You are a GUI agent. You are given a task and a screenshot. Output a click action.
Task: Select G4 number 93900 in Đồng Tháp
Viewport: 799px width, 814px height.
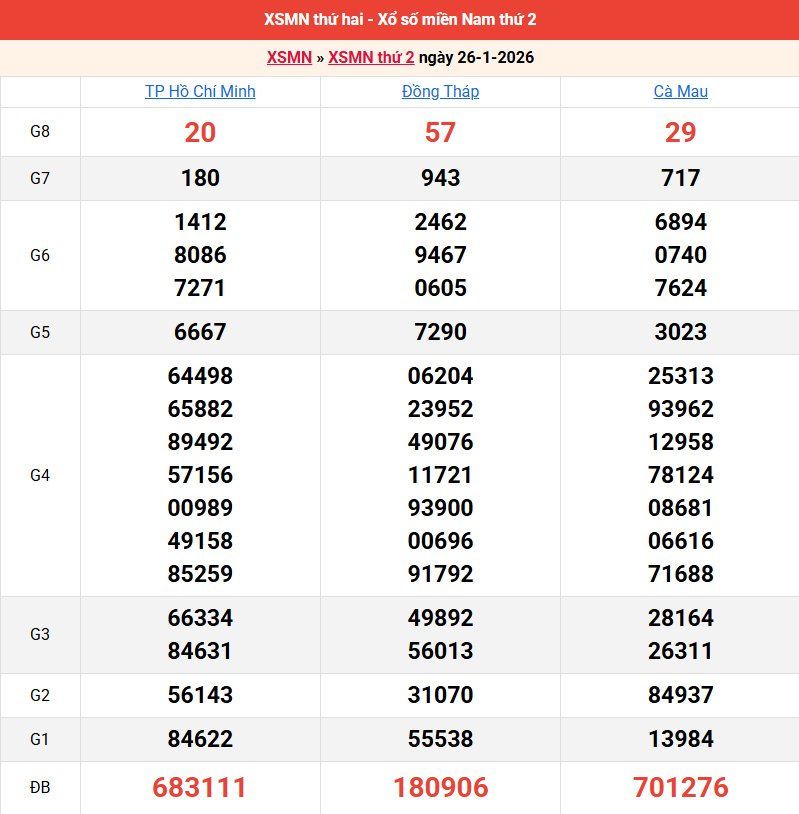tap(440, 508)
